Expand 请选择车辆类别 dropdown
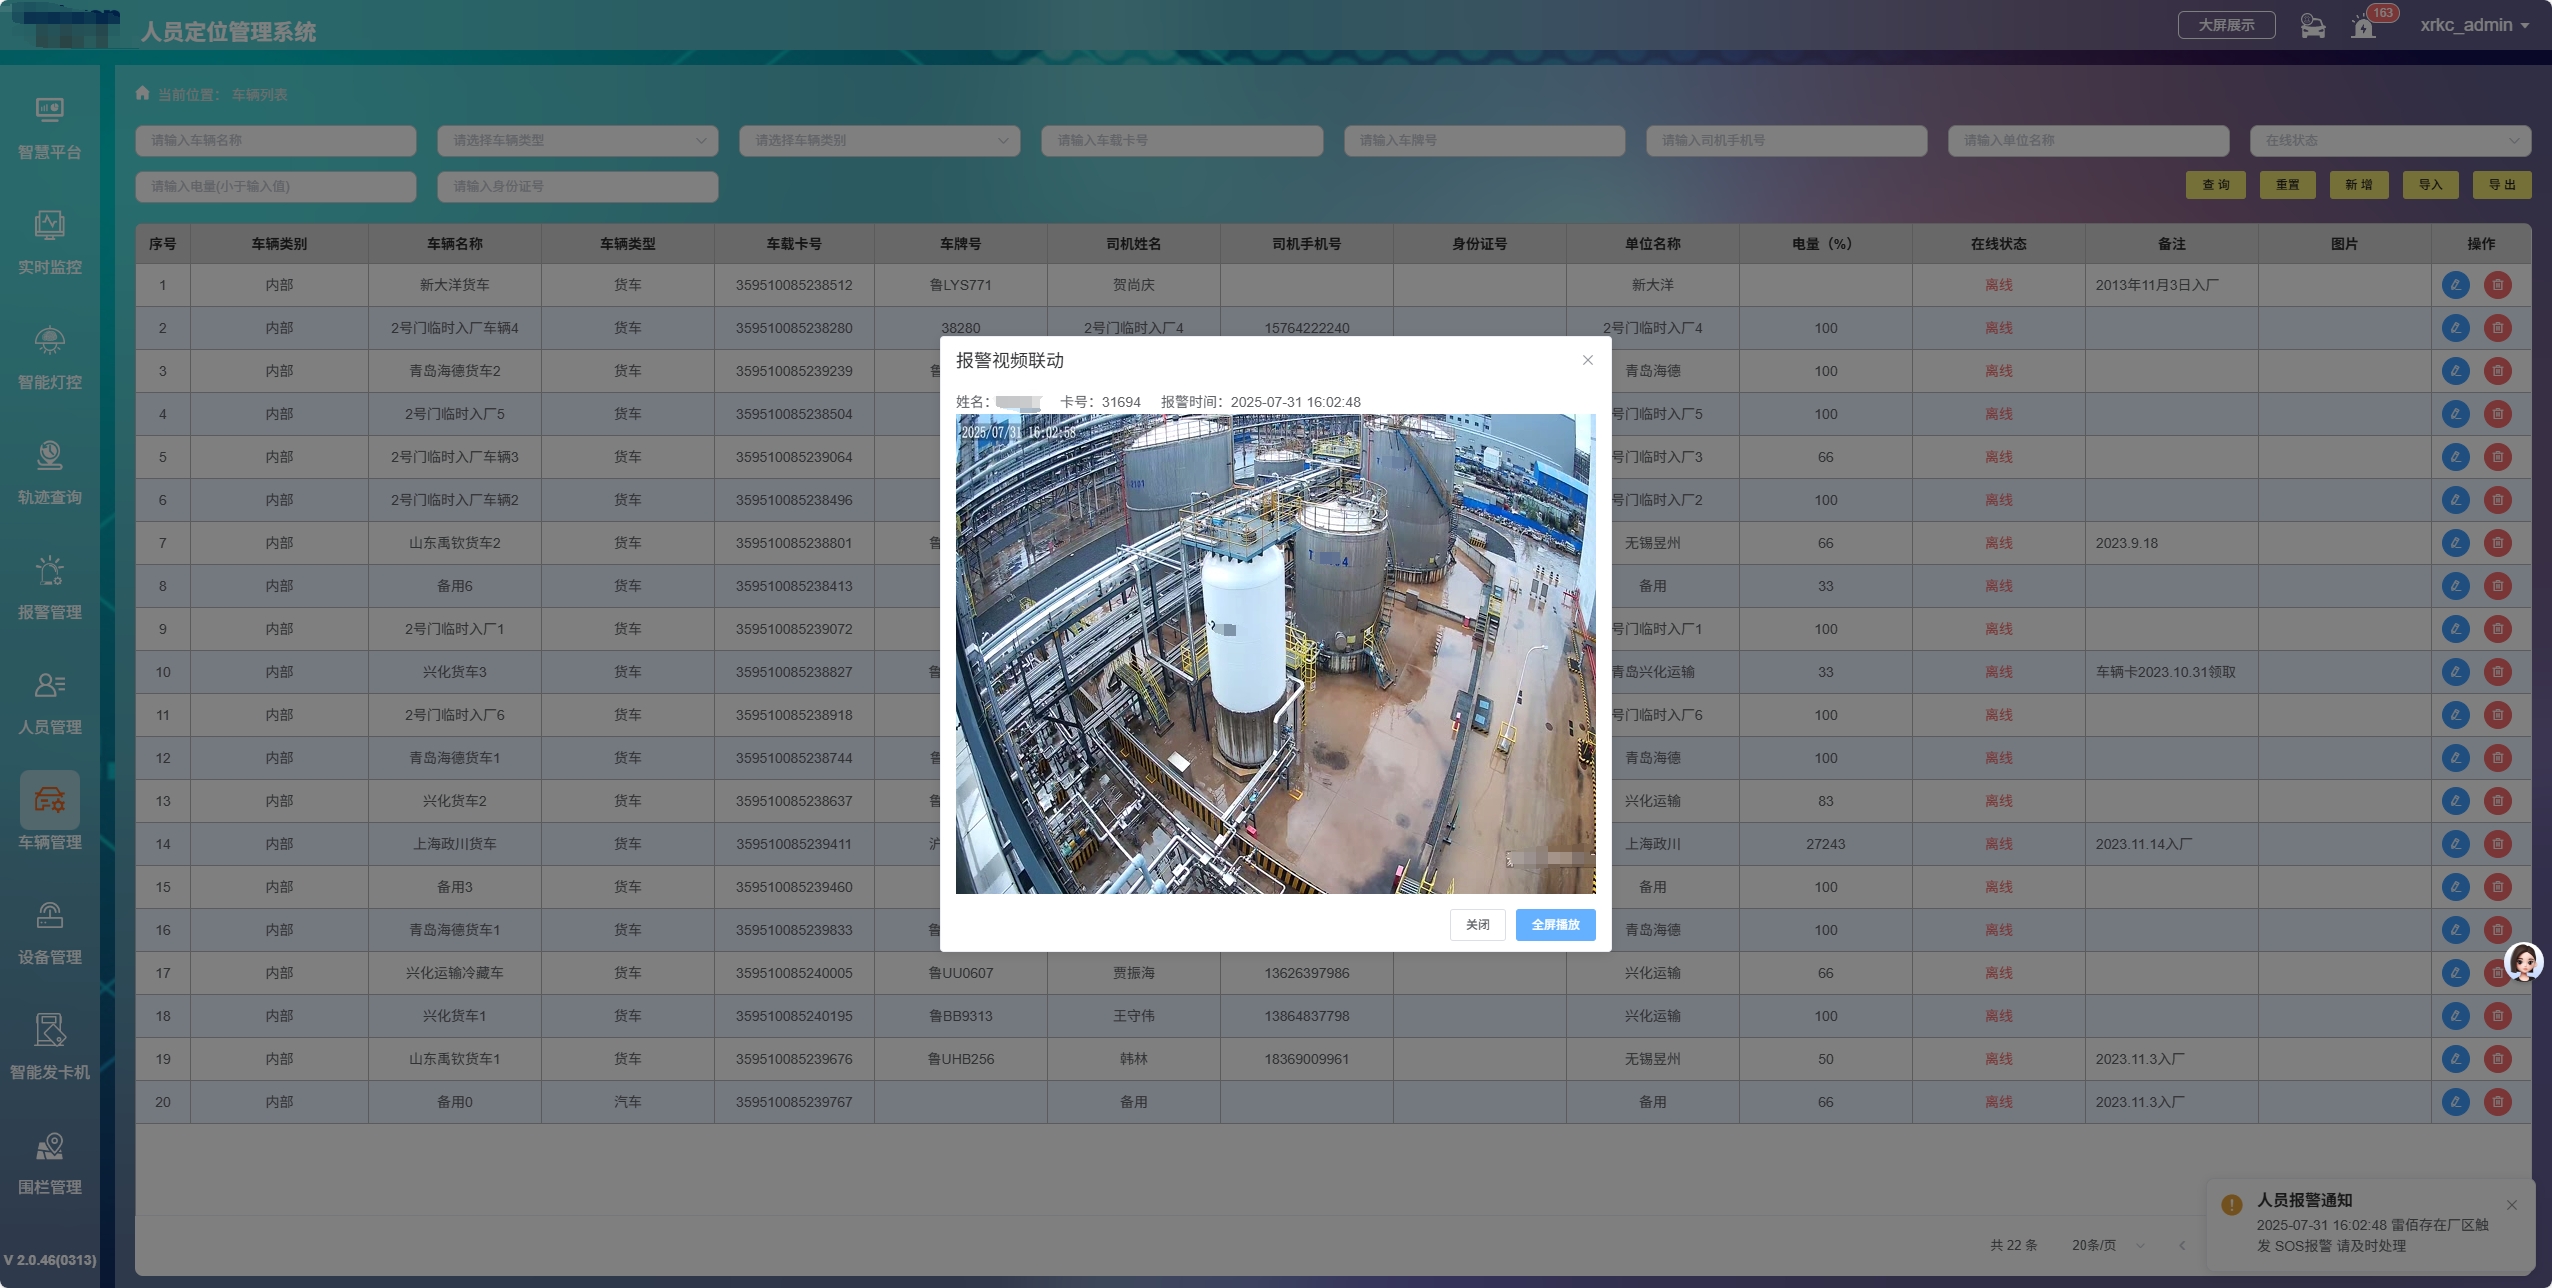The width and height of the screenshot is (2552, 1288). click(x=879, y=141)
